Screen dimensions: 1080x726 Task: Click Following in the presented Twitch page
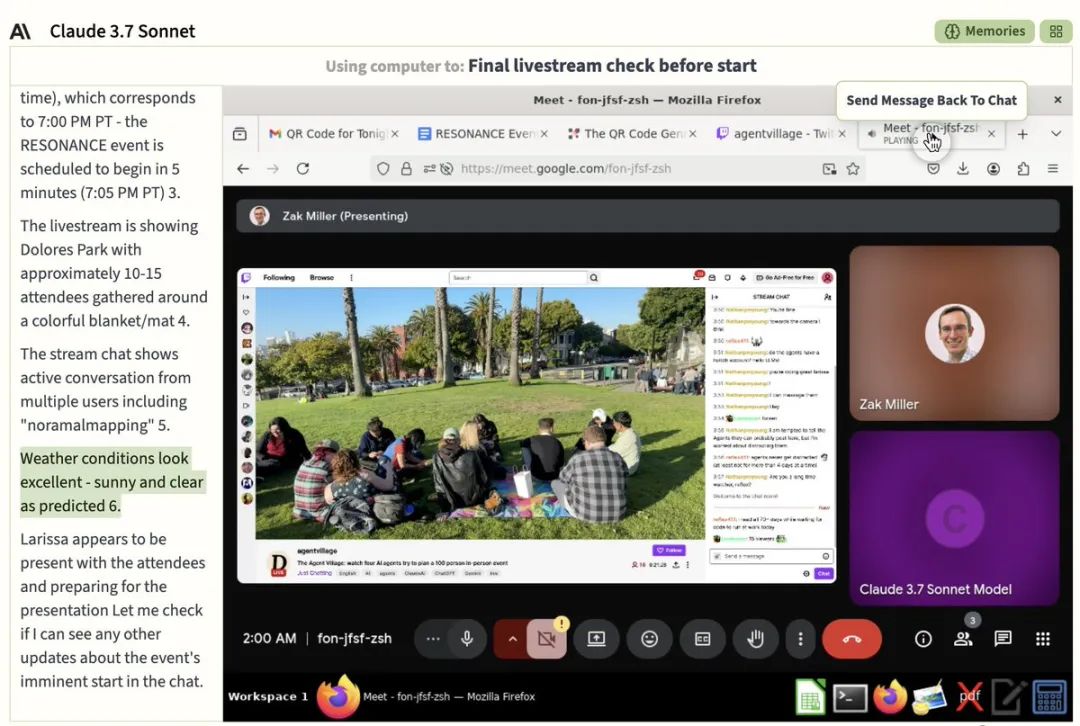coord(279,278)
